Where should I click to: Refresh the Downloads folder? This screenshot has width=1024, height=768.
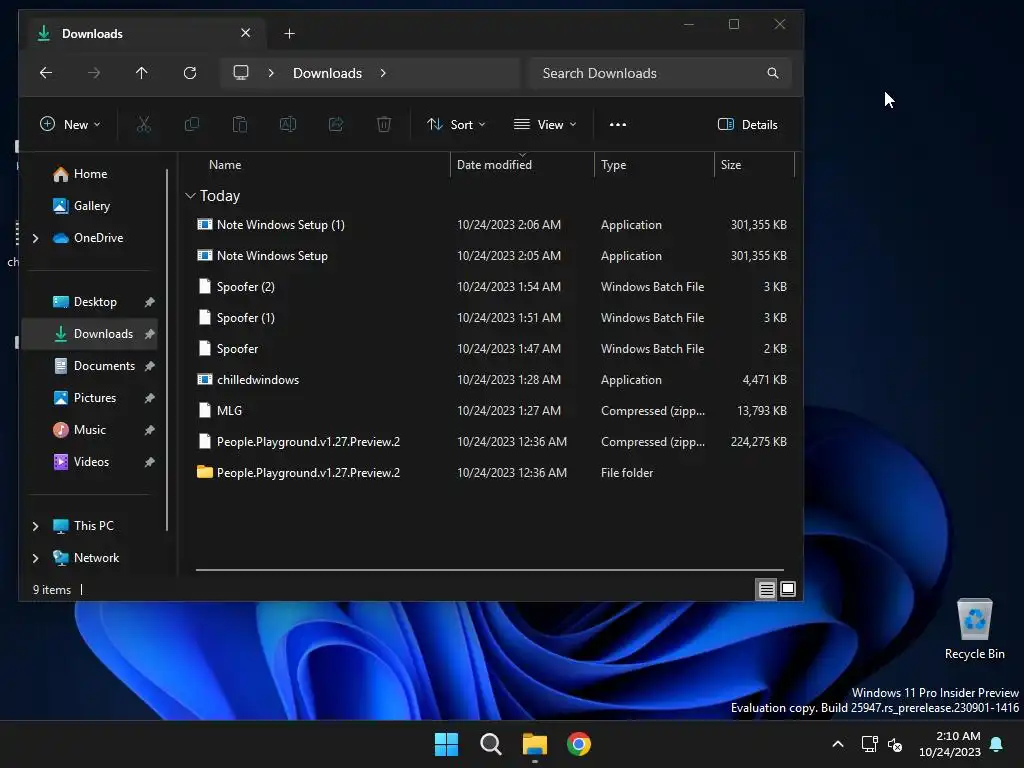click(190, 72)
